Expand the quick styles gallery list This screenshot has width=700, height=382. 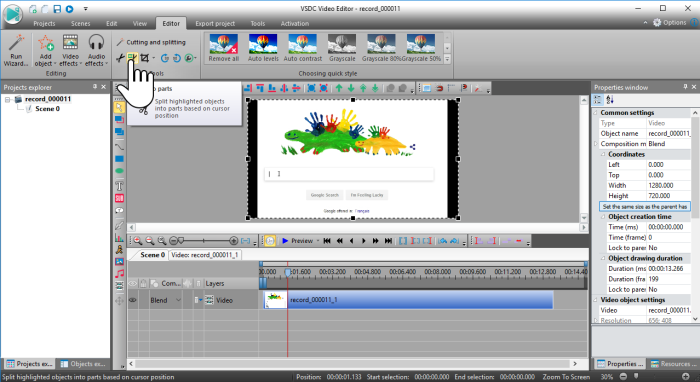point(447,59)
